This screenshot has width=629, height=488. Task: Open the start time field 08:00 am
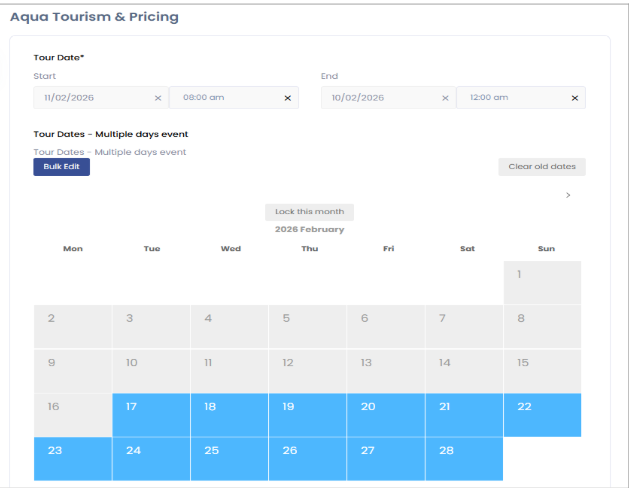click(225, 98)
